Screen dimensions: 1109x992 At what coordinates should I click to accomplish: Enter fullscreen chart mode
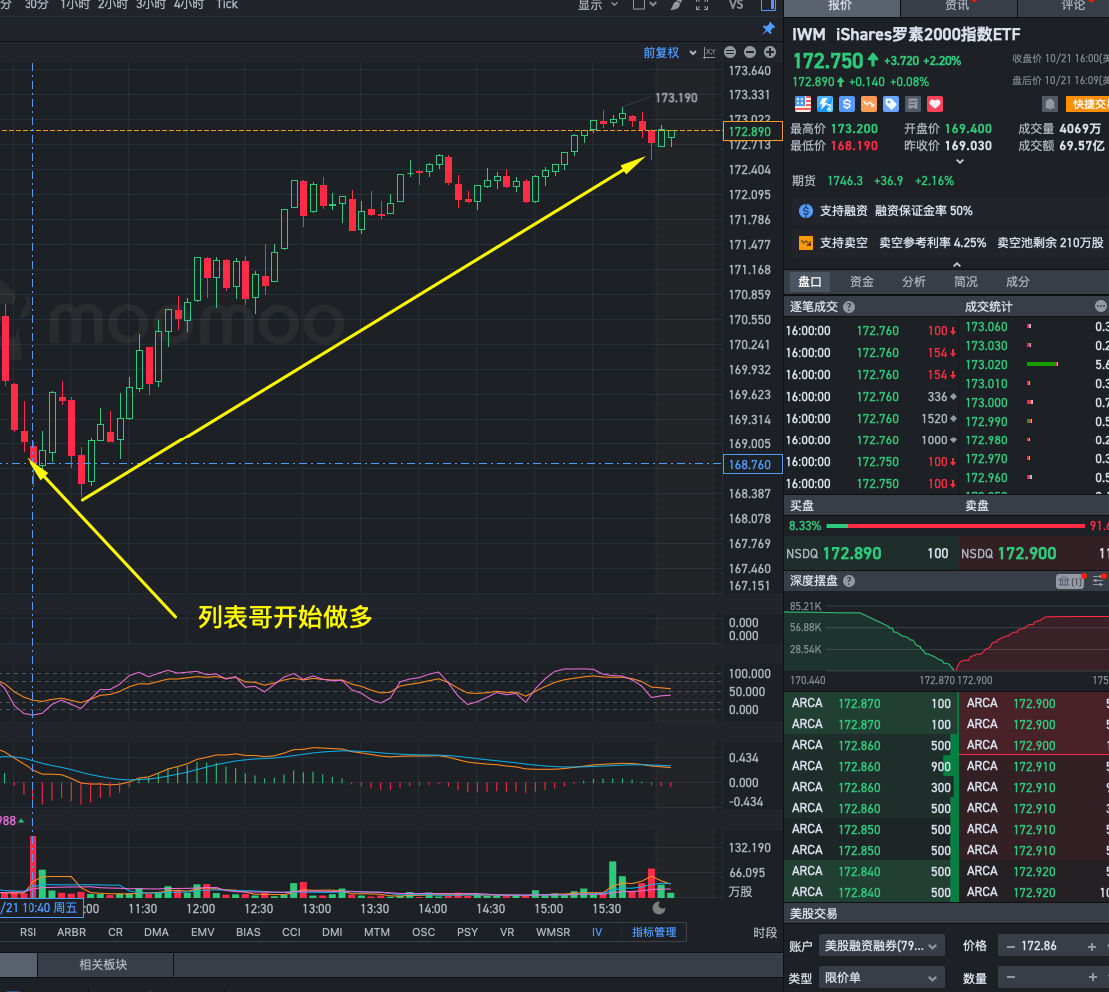[702, 5]
